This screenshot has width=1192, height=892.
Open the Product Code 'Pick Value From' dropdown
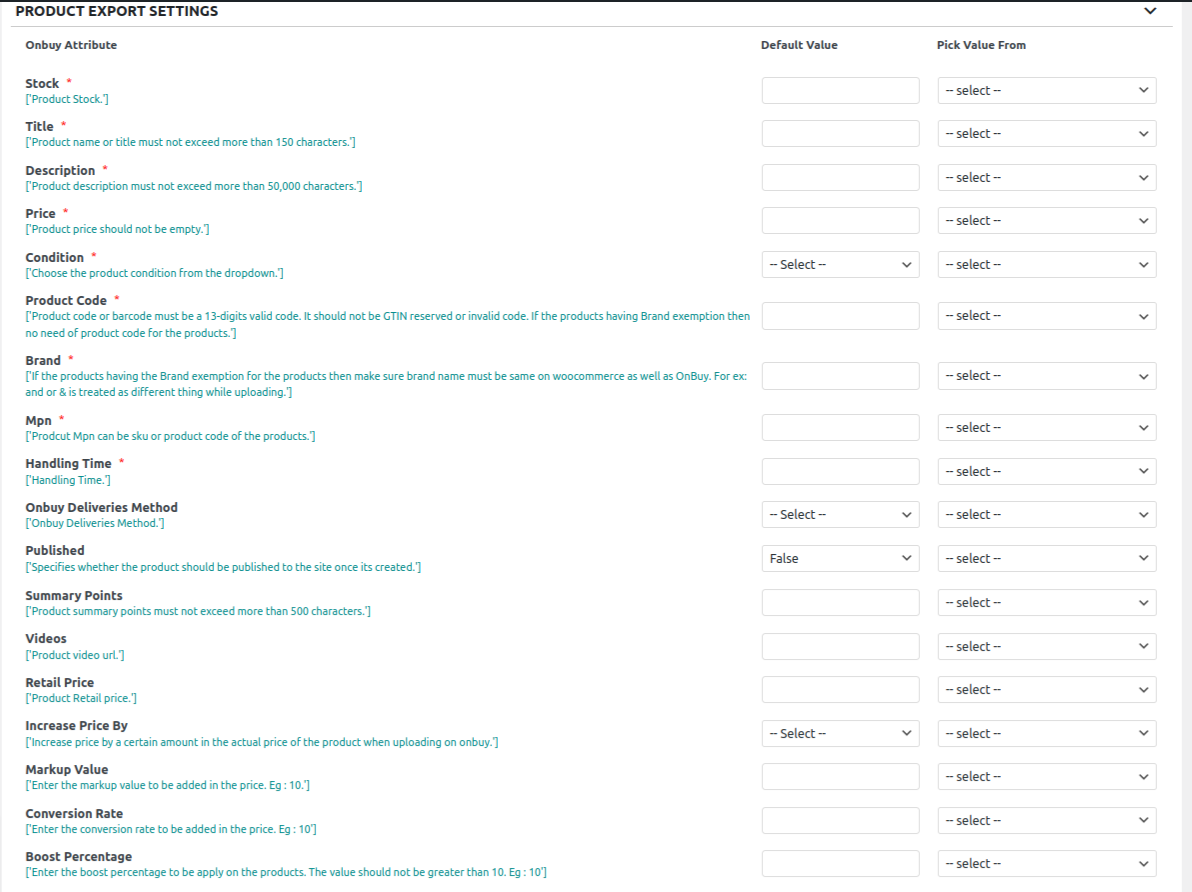coord(1047,316)
